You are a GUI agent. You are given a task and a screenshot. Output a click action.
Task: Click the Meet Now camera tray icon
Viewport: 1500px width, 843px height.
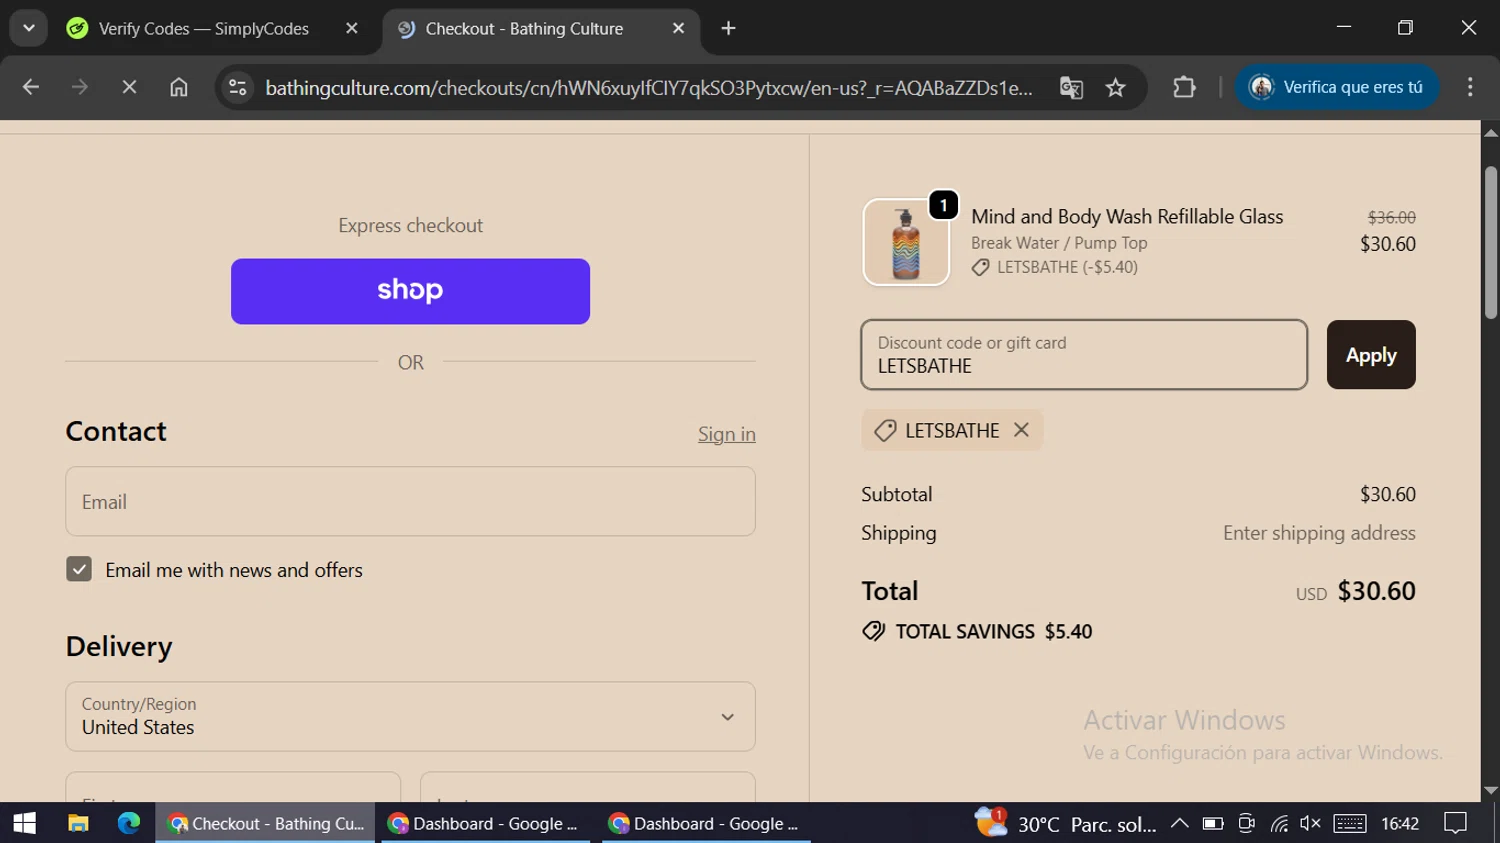(x=1246, y=823)
